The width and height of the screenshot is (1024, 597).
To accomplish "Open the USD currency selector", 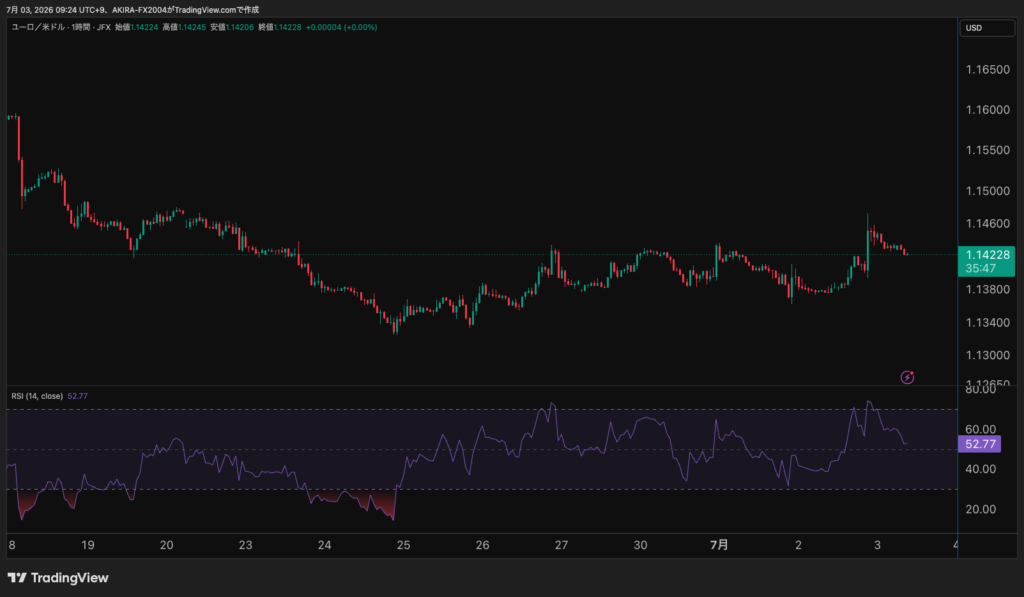I will (x=987, y=28).
